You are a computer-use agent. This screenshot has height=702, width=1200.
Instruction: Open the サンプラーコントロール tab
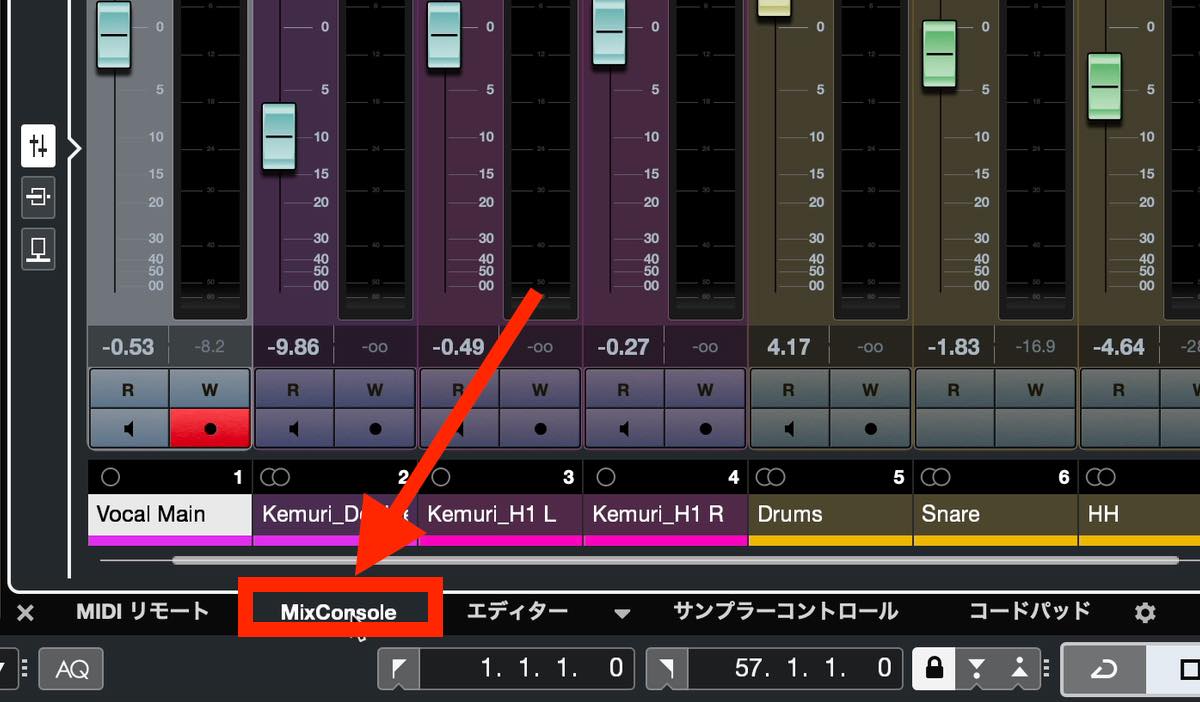pos(785,611)
